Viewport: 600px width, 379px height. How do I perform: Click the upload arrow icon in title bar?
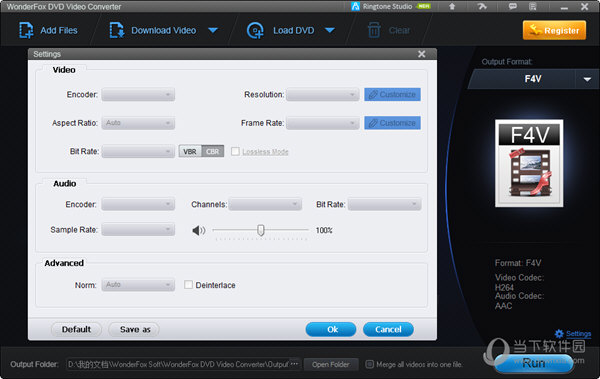coord(452,6)
